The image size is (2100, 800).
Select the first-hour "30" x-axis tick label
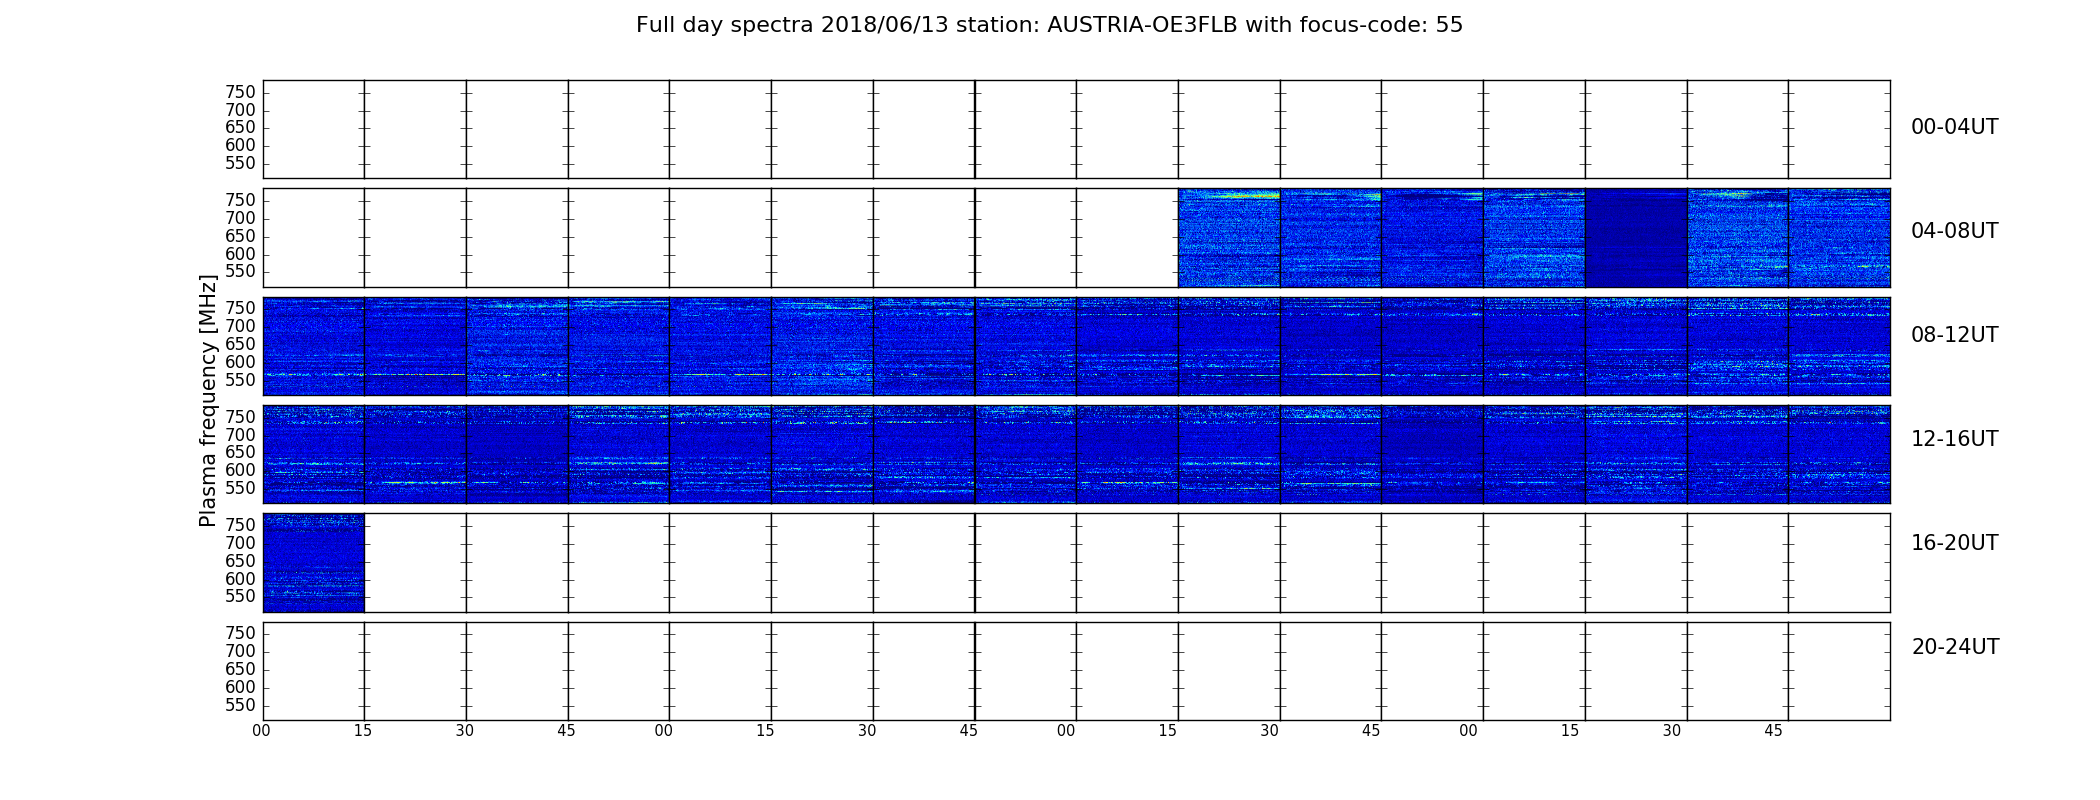[x=465, y=731]
